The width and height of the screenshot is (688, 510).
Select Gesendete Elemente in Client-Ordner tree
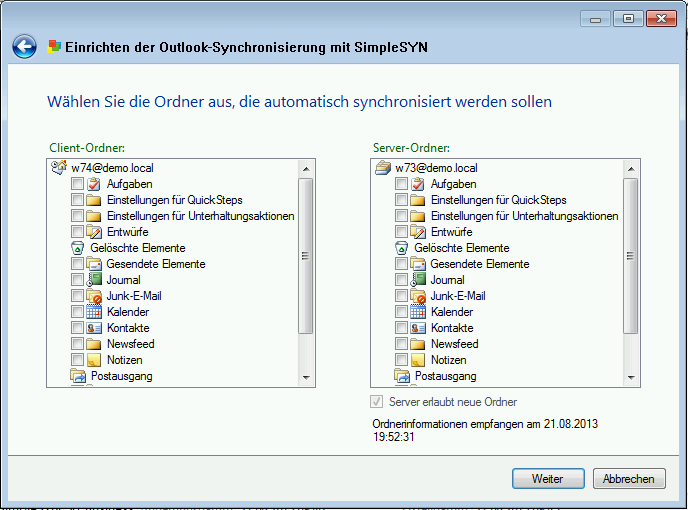155,264
